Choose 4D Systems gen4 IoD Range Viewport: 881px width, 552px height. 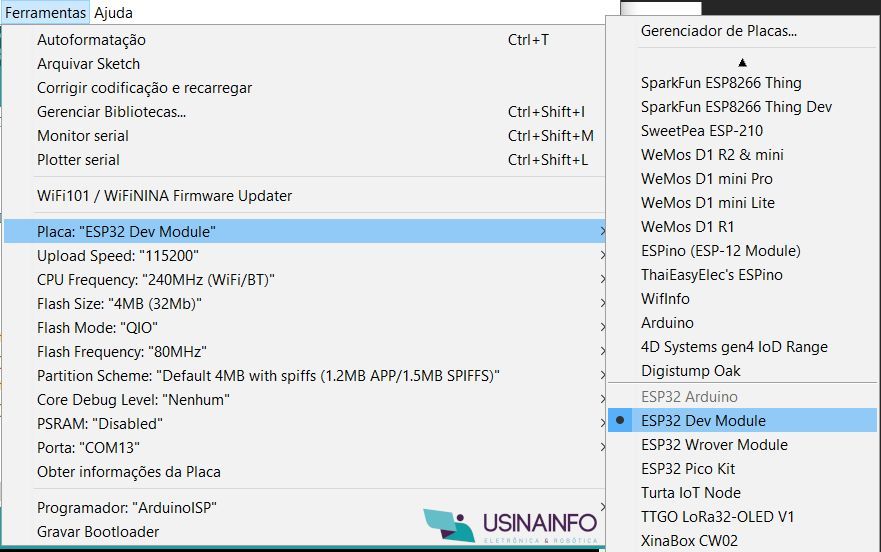742,347
